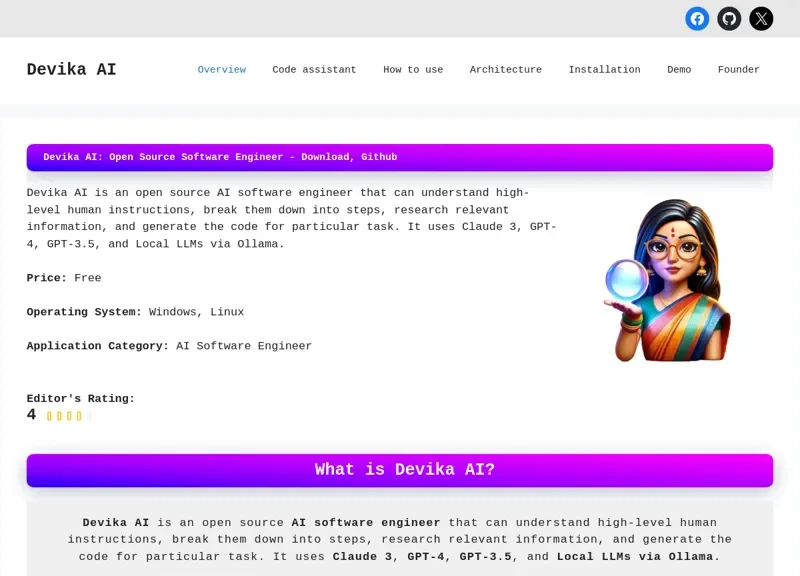
Task: Click the Editor's Rating number 4
Action: pos(32,415)
